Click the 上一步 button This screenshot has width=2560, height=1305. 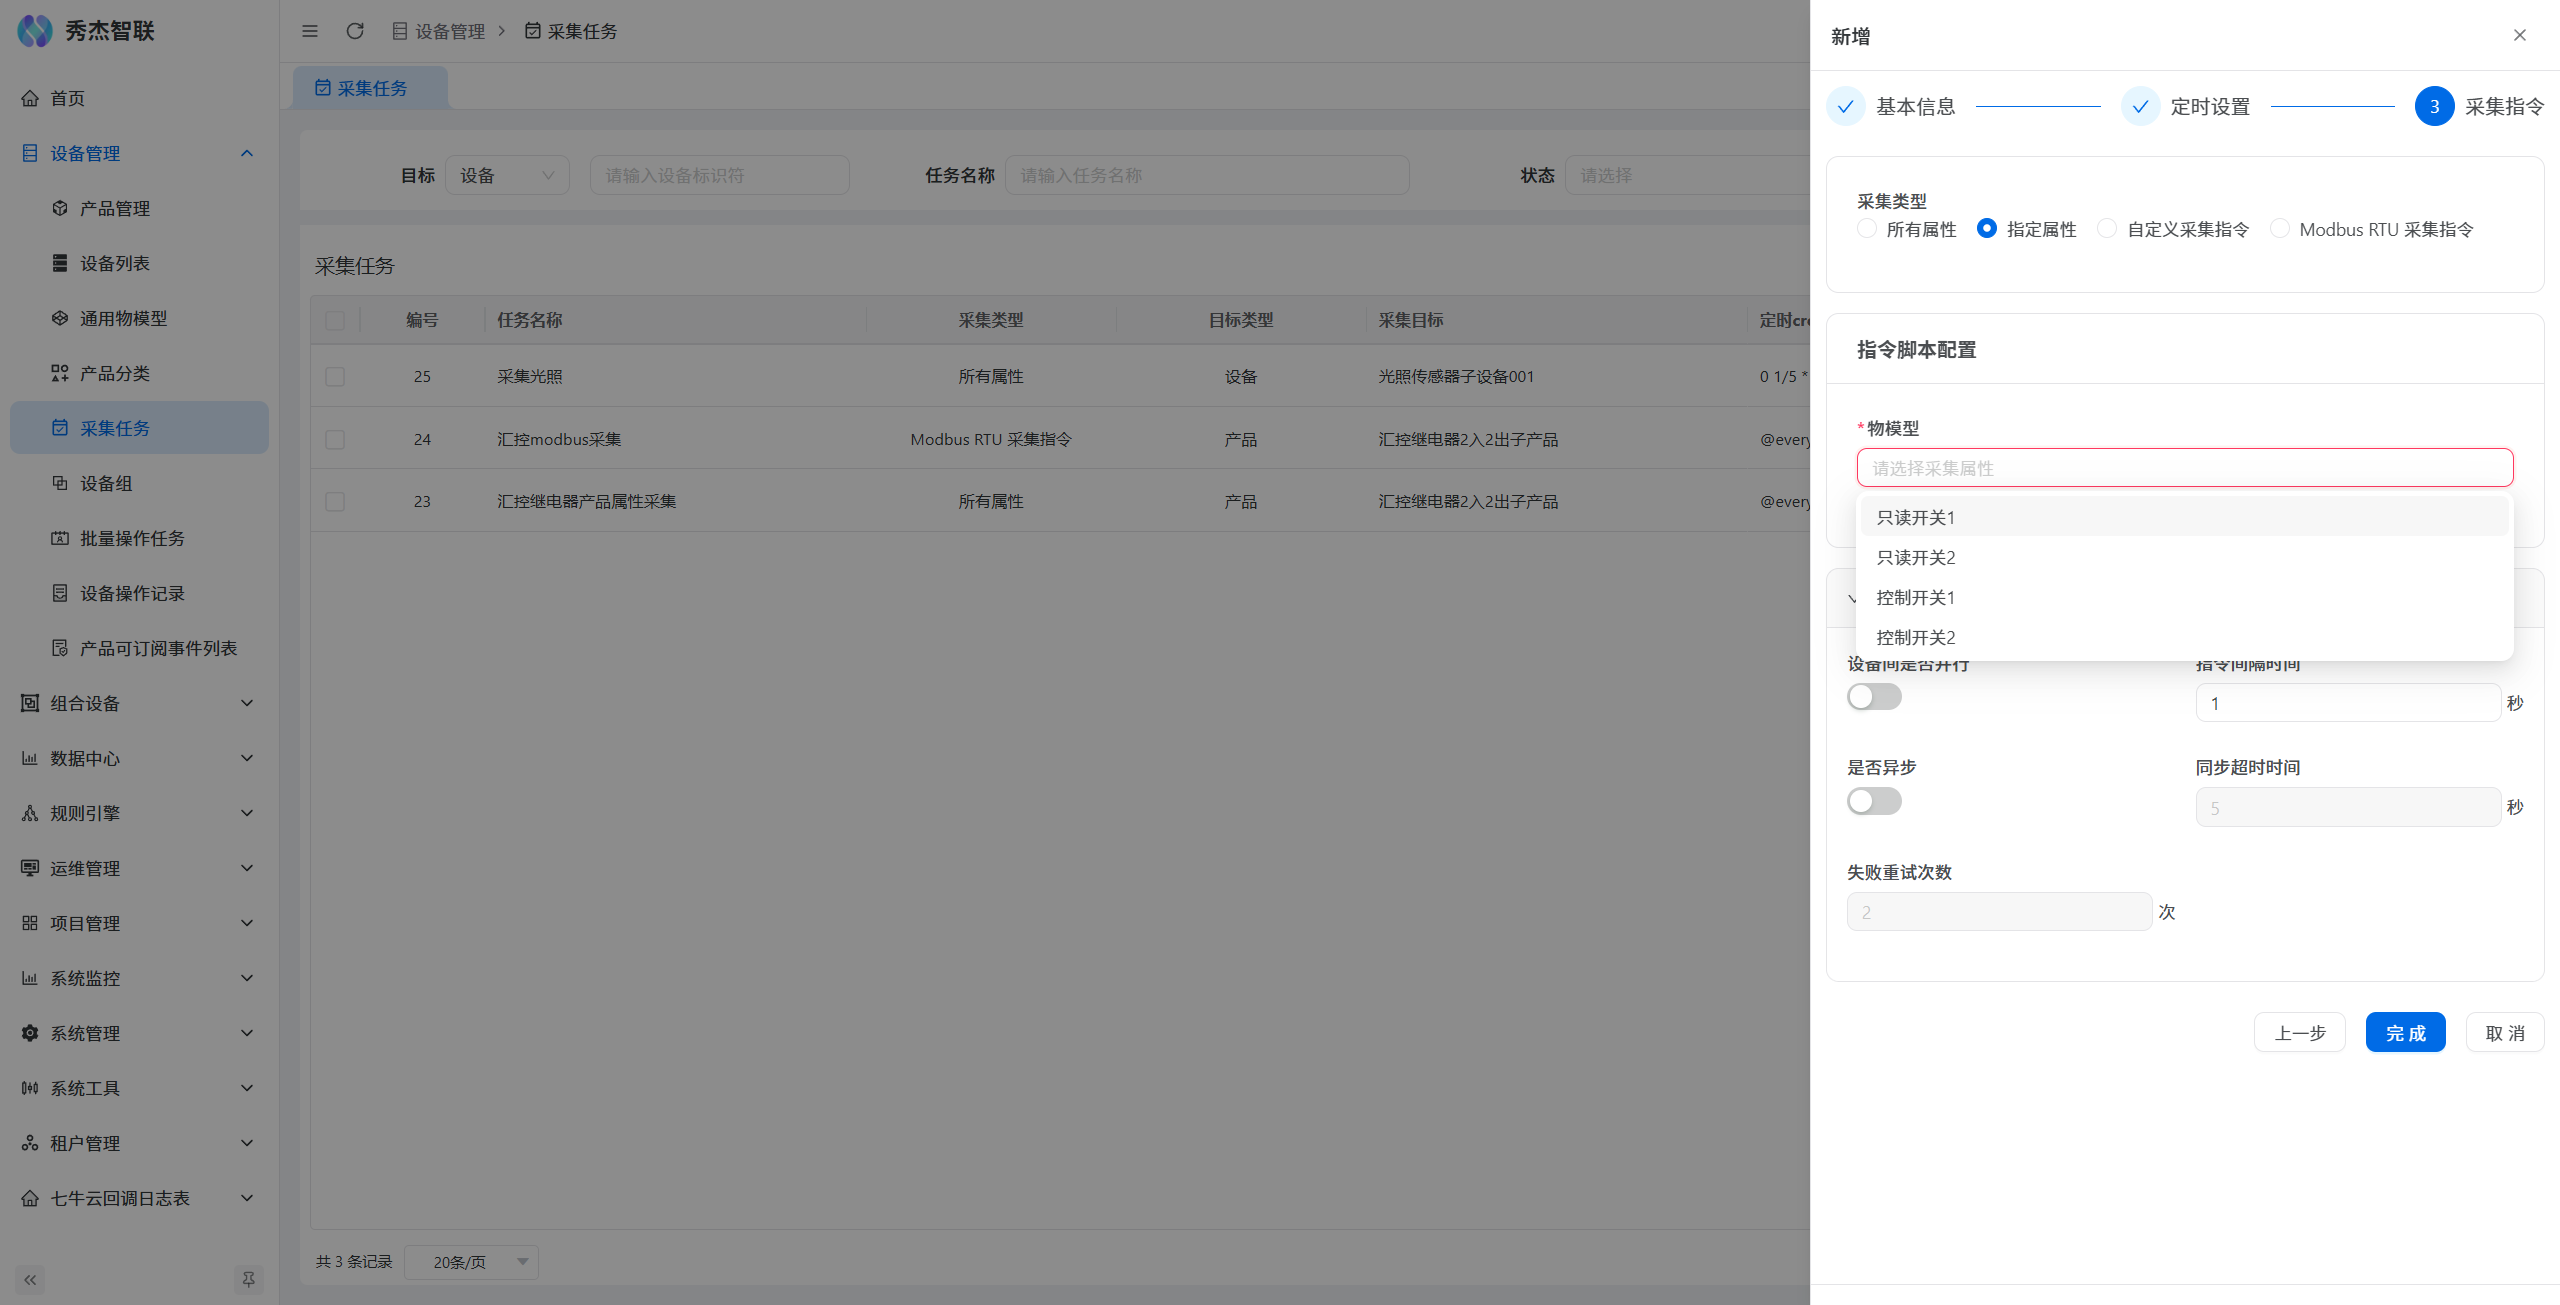pyautogui.click(x=2299, y=1033)
